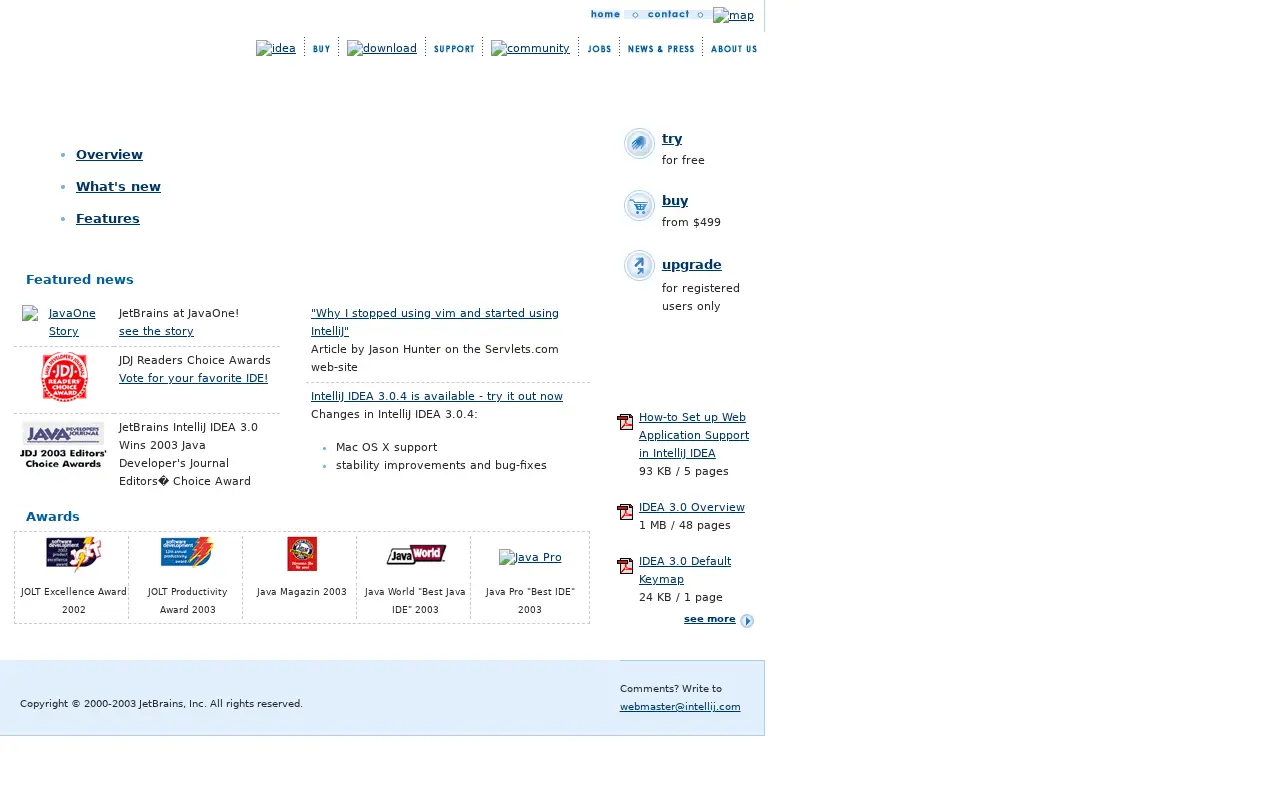Screen dimensions: 1280x800
Task: Click 'Vote for your favorite IDE!' link
Action: point(193,378)
